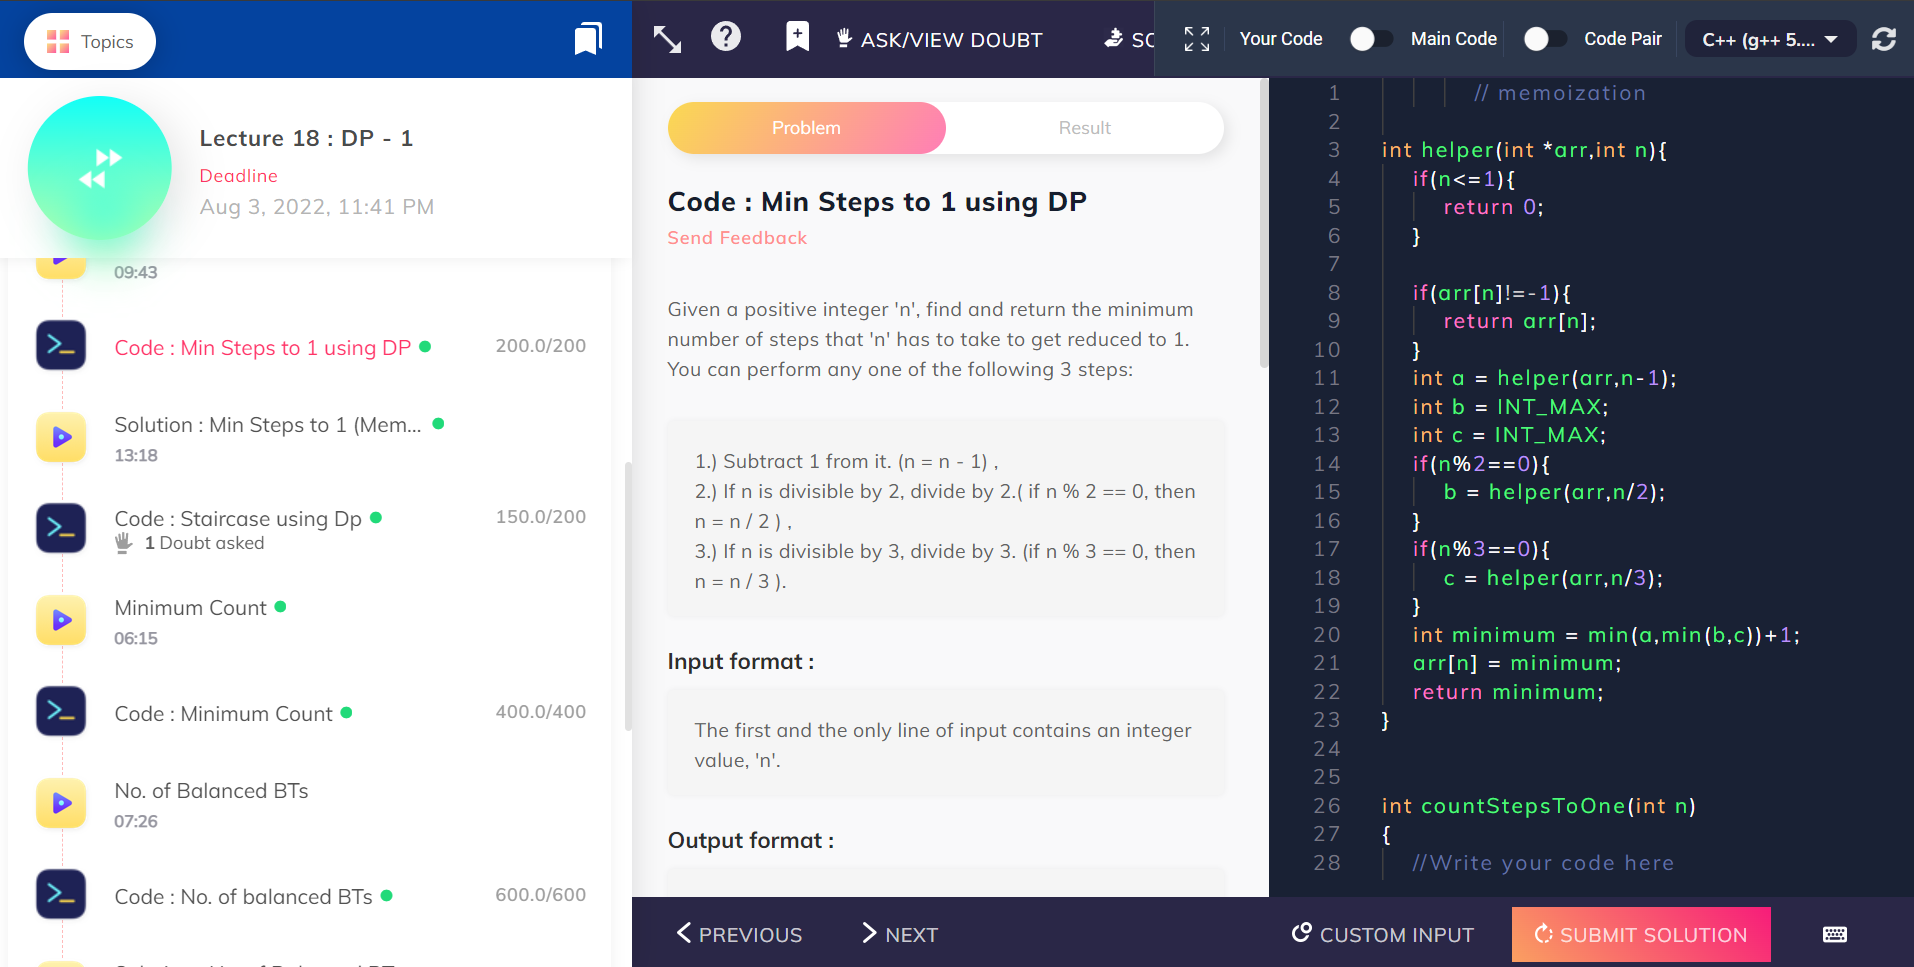This screenshot has height=967, width=1914.
Task: Switch to the Problem tab
Action: coord(806,128)
